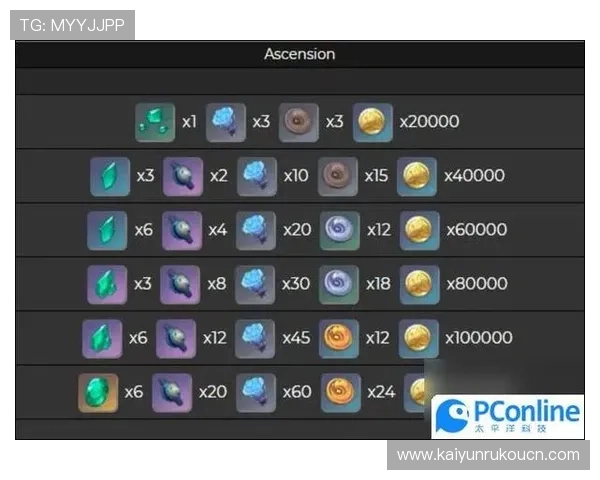
Task: Select the green gemstone icon in last row
Action: coord(98,392)
